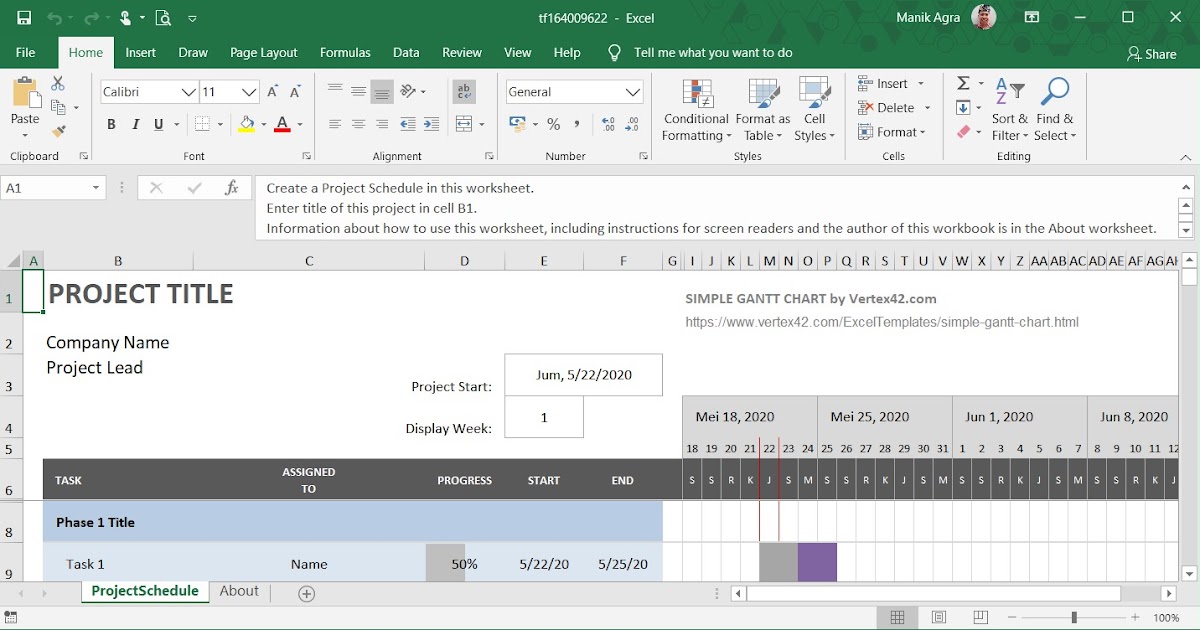The width and height of the screenshot is (1200, 630).
Task: Add a new sheet with plus icon
Action: point(307,593)
